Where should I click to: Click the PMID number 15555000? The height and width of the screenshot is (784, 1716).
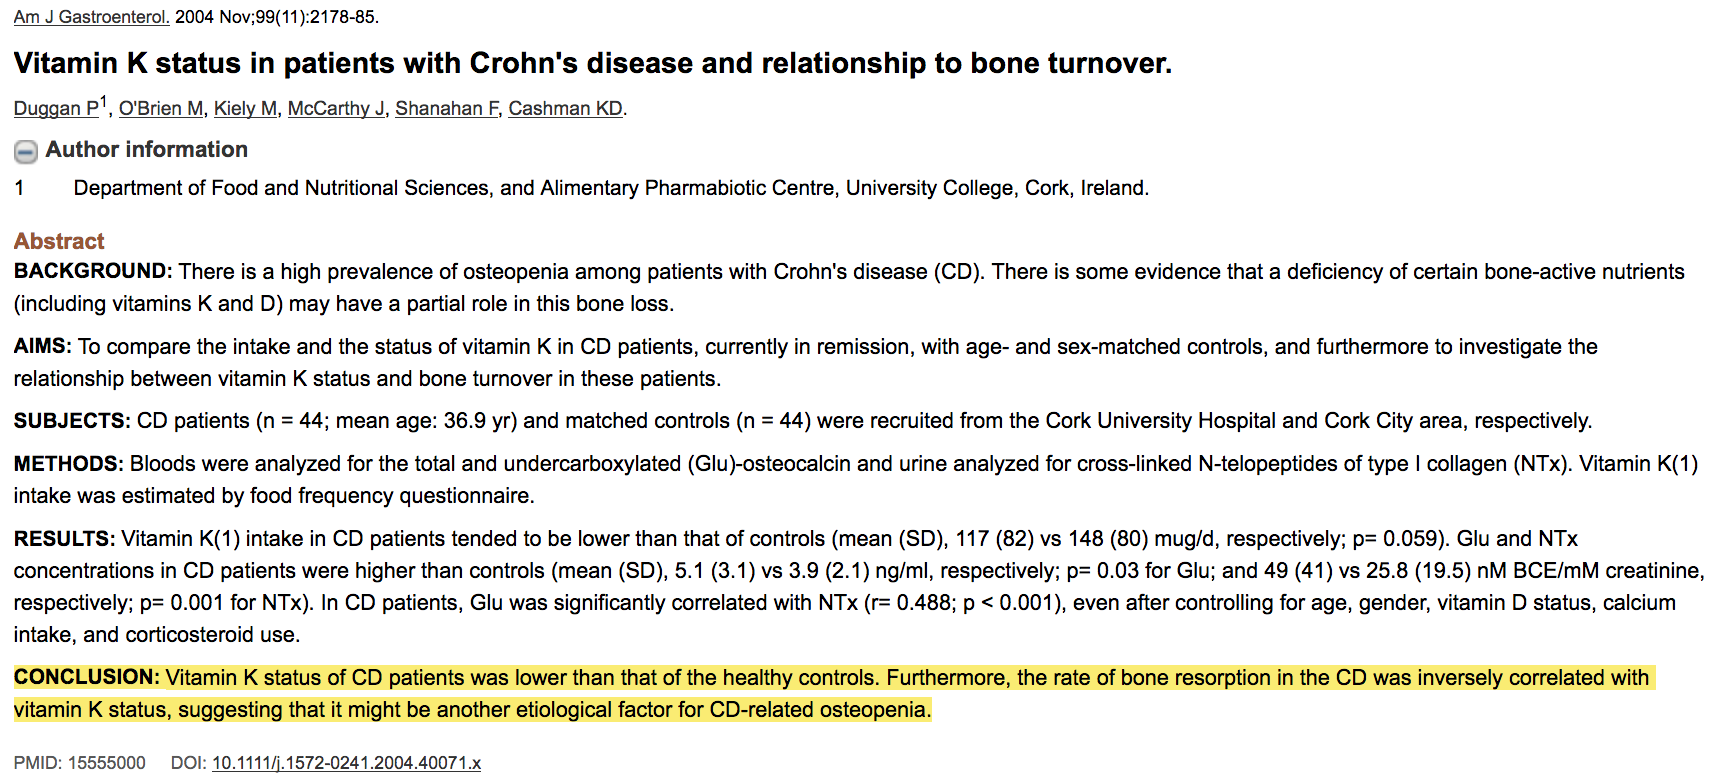pyautogui.click(x=106, y=763)
